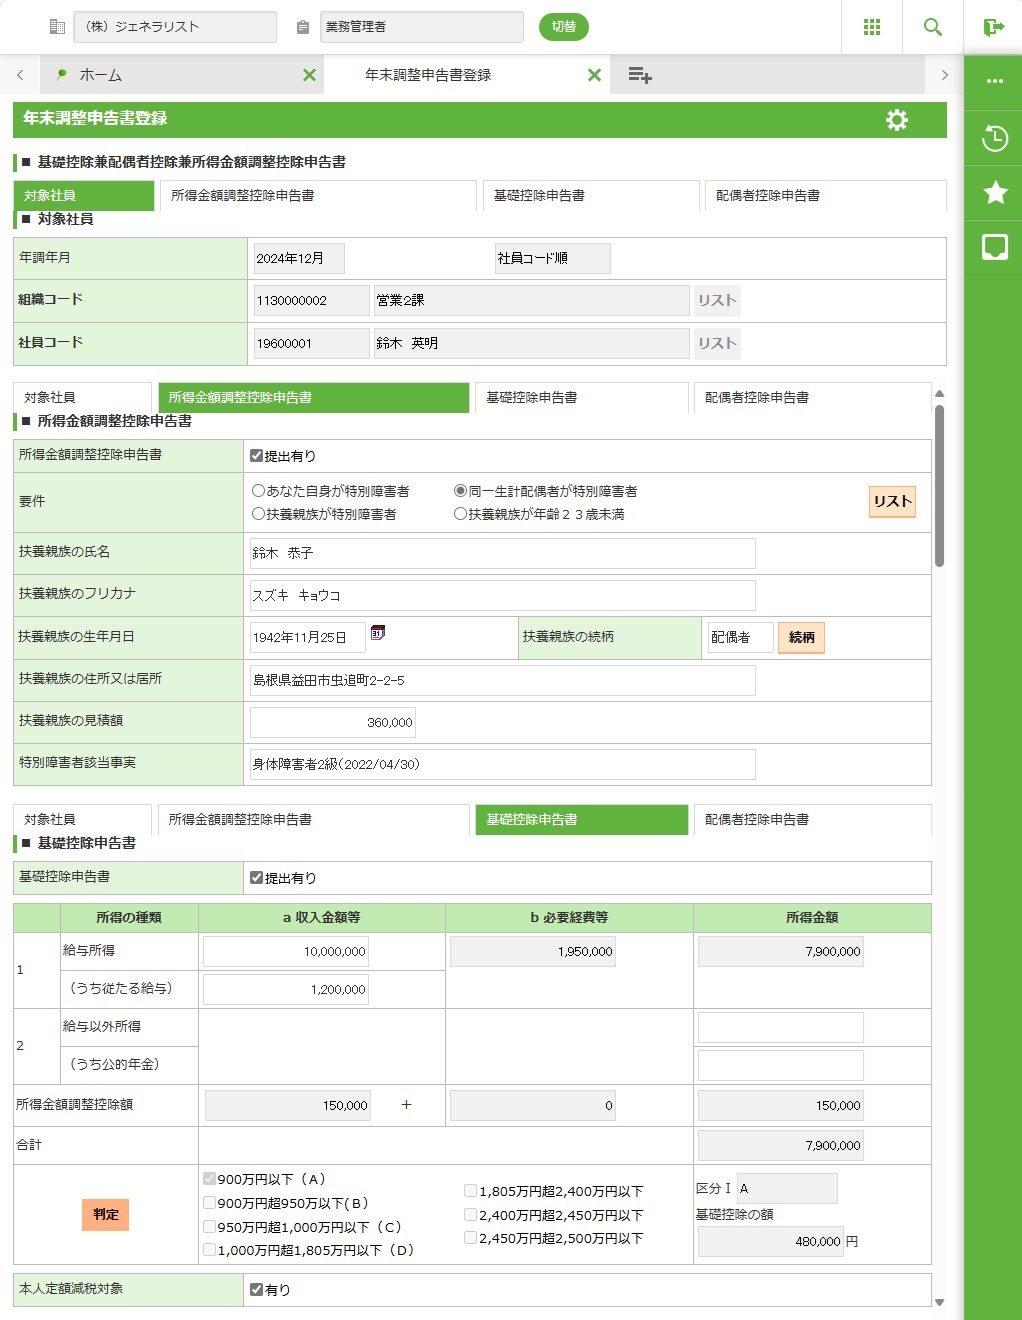Uncheck 提出有り for 所得金額調整控除申告書

click(257, 456)
